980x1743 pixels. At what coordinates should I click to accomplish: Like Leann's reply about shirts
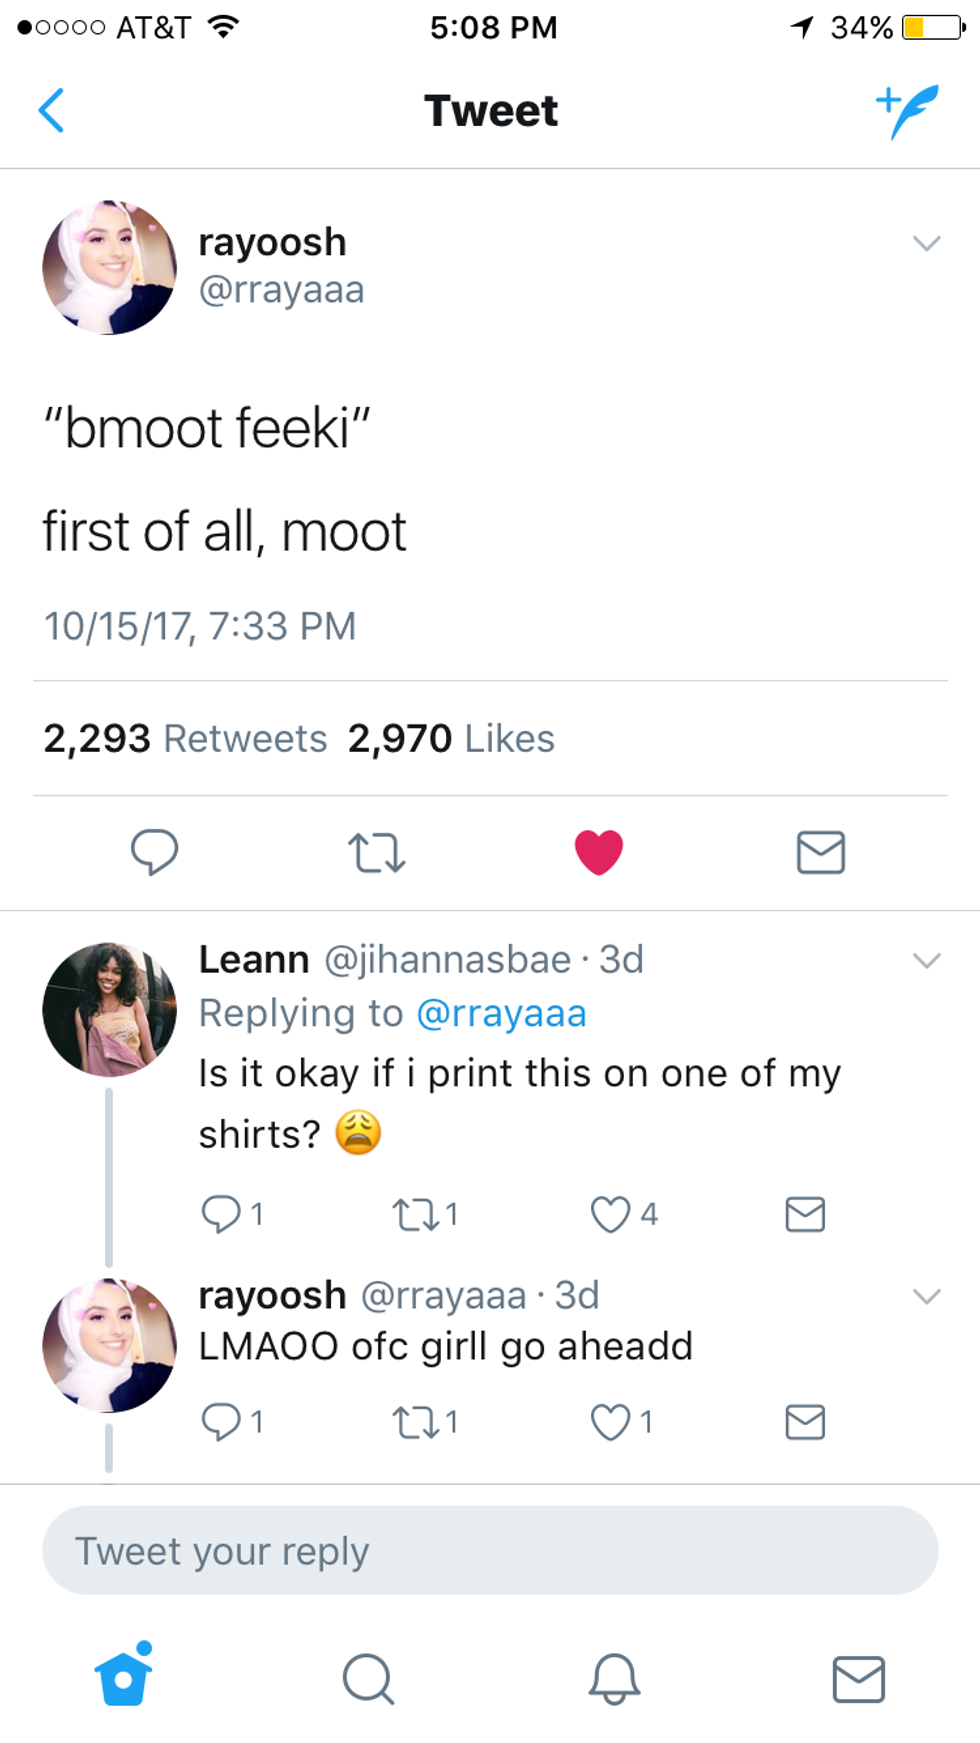coord(610,1215)
